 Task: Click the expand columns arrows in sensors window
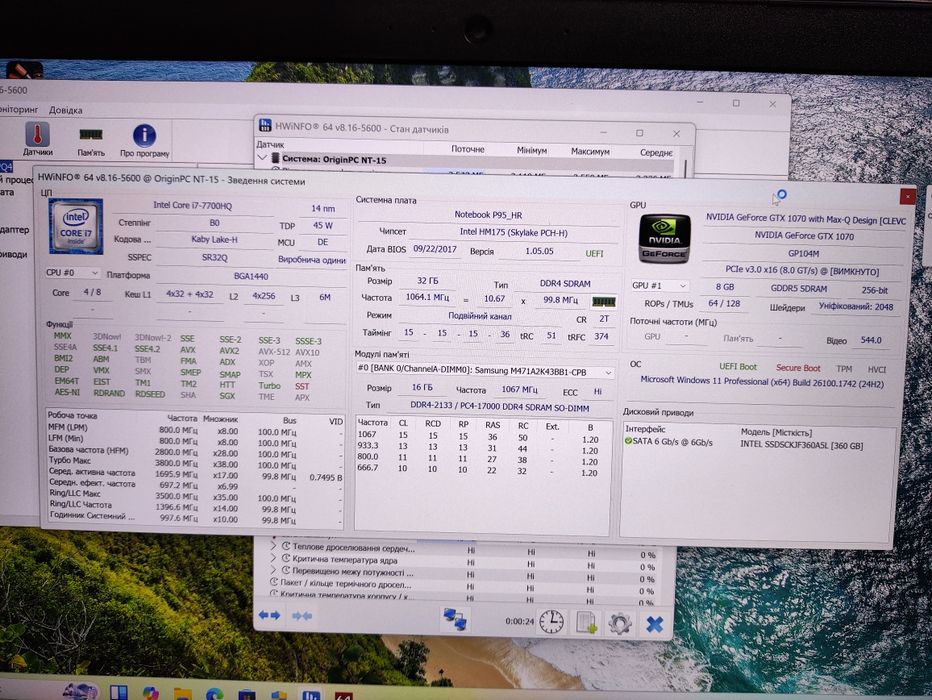[269, 616]
